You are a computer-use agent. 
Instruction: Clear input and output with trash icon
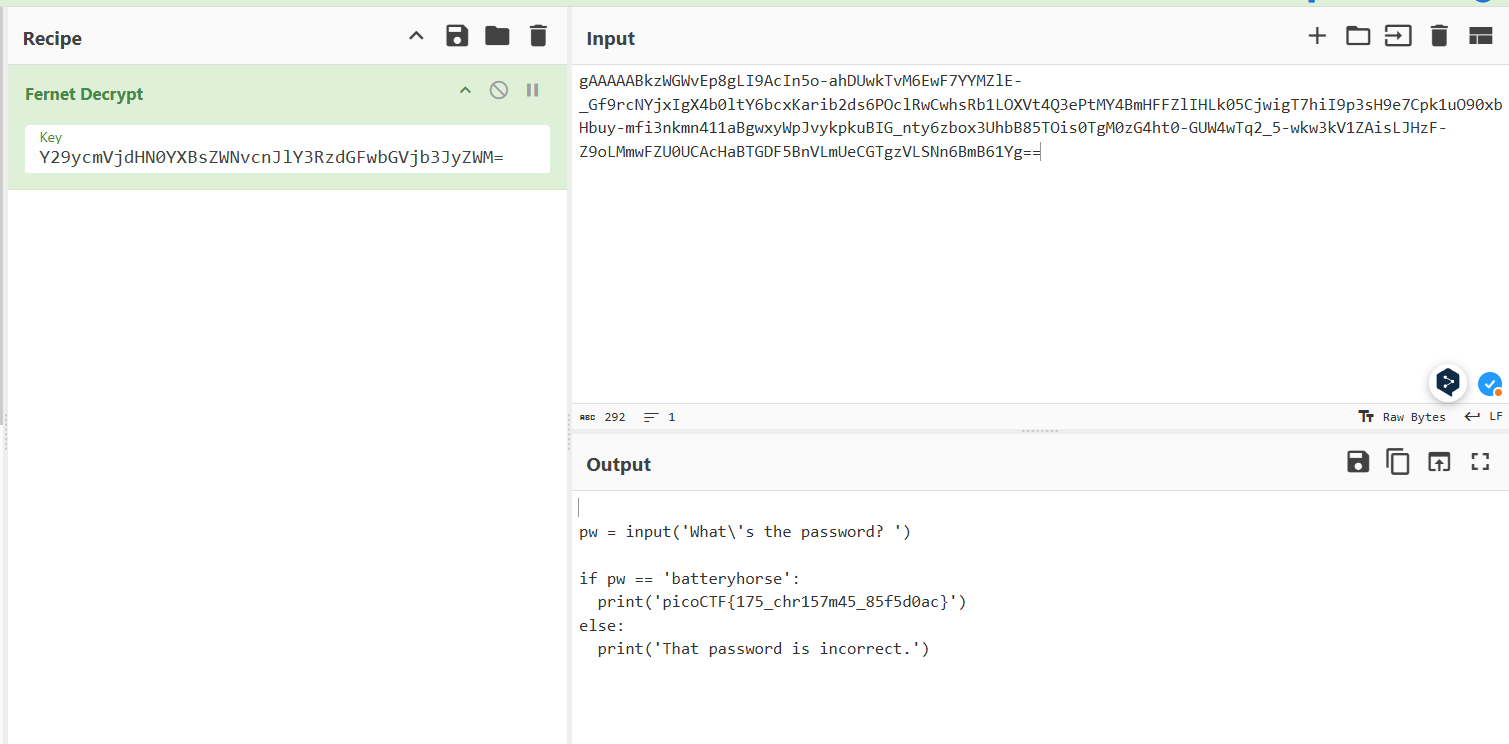[x=1439, y=37]
